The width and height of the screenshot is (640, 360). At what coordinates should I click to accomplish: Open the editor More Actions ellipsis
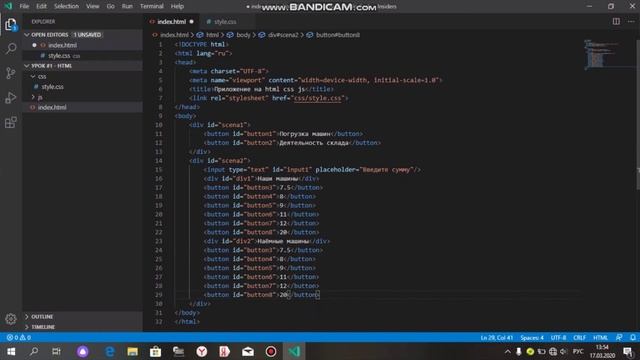click(631, 21)
